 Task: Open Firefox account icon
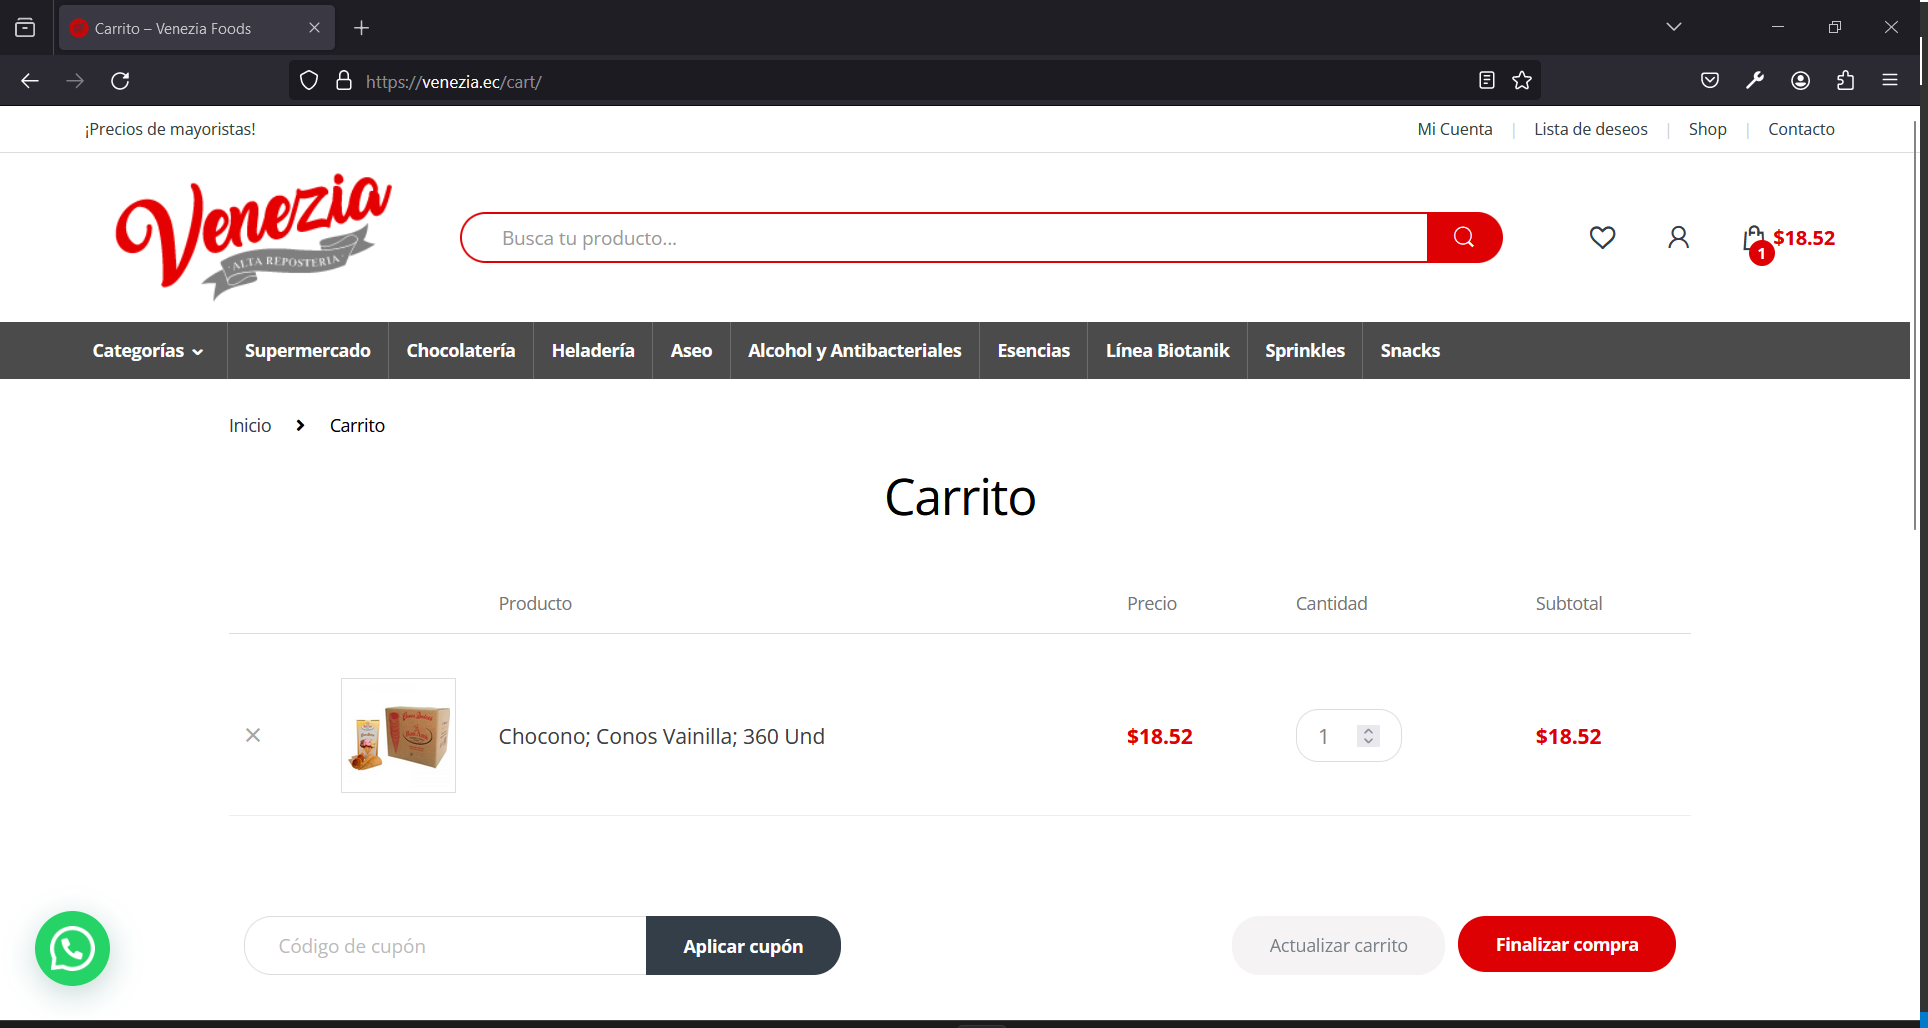[1800, 81]
